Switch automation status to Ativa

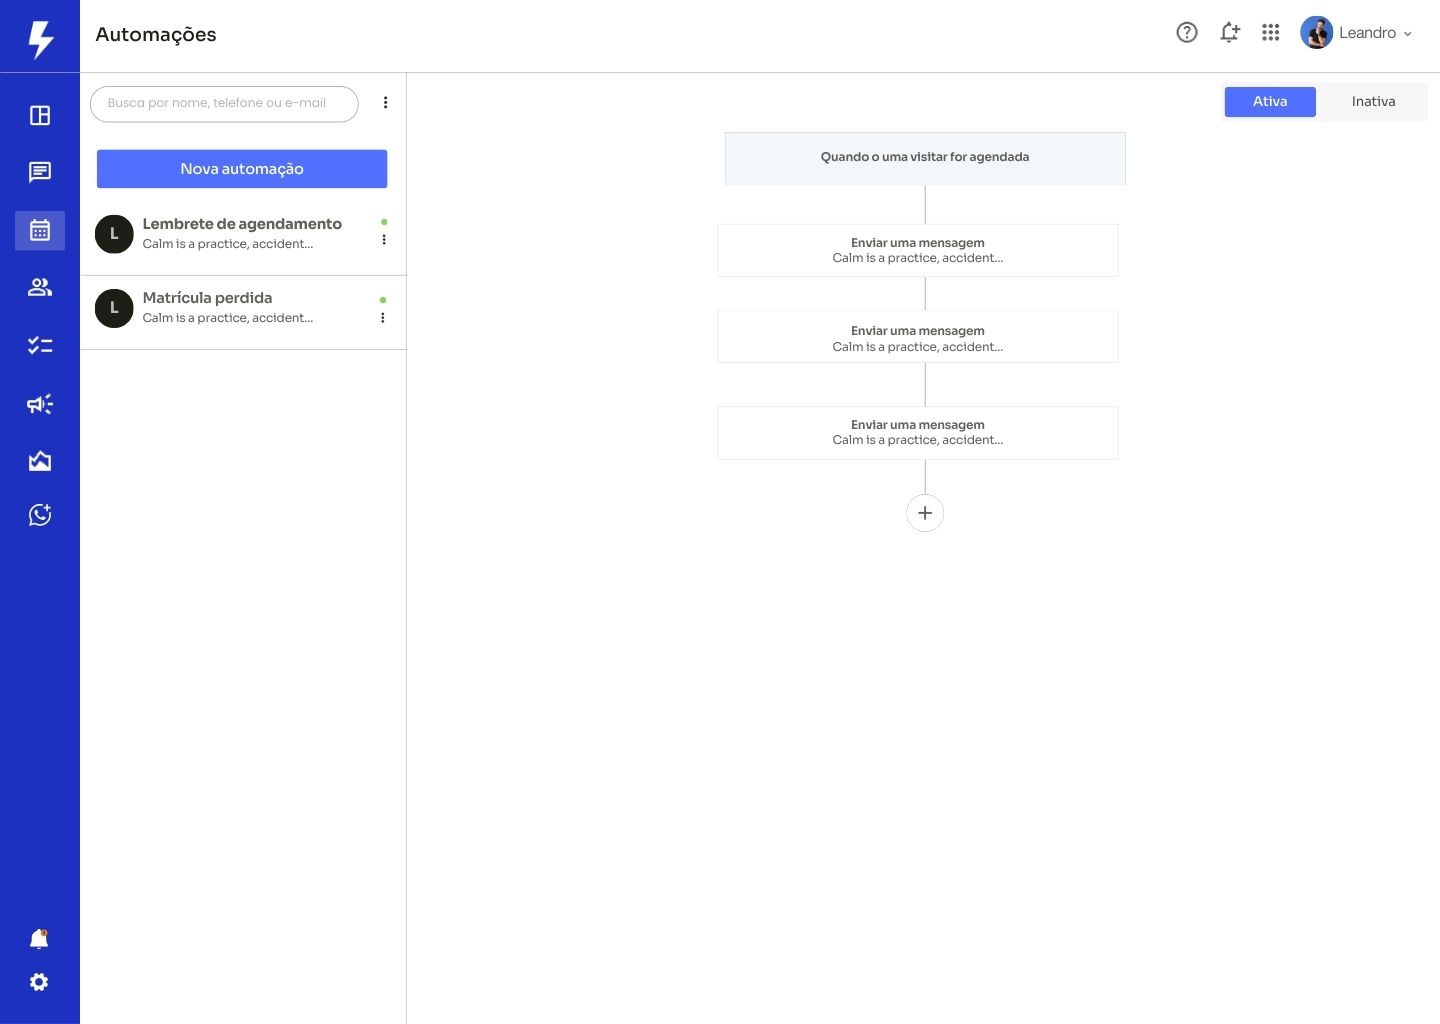coord(1270,102)
